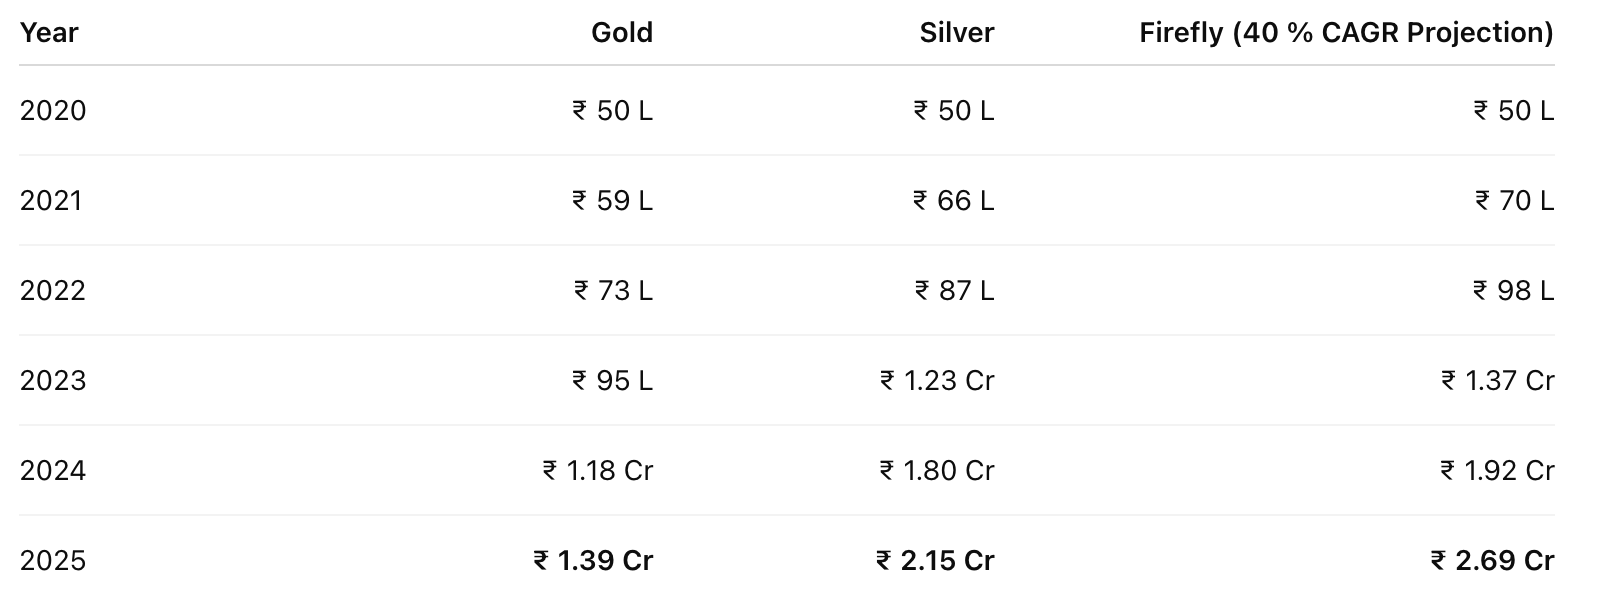Click the Firefly ₹ 1.37 Cr cell
The height and width of the screenshot is (614, 1612).
click(x=1497, y=380)
